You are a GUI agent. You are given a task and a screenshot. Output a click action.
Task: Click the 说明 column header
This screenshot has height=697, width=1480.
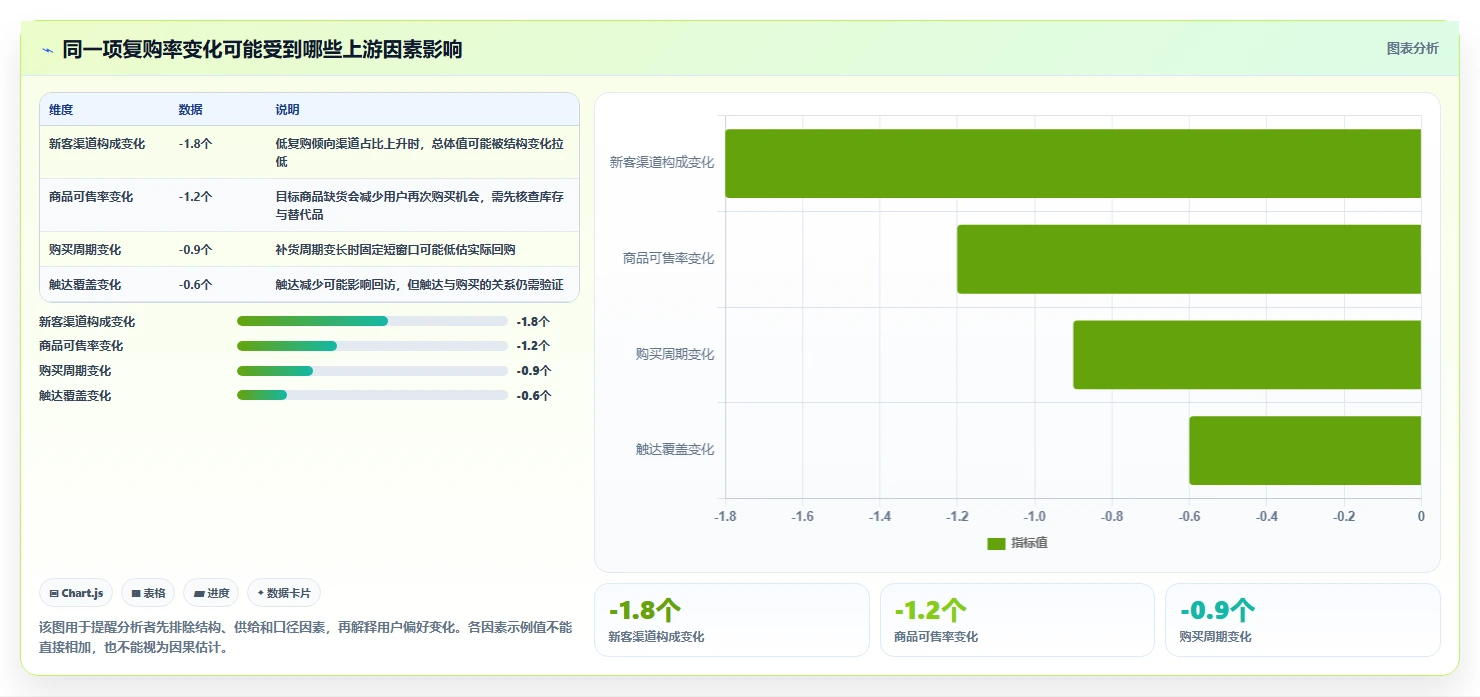pos(287,110)
